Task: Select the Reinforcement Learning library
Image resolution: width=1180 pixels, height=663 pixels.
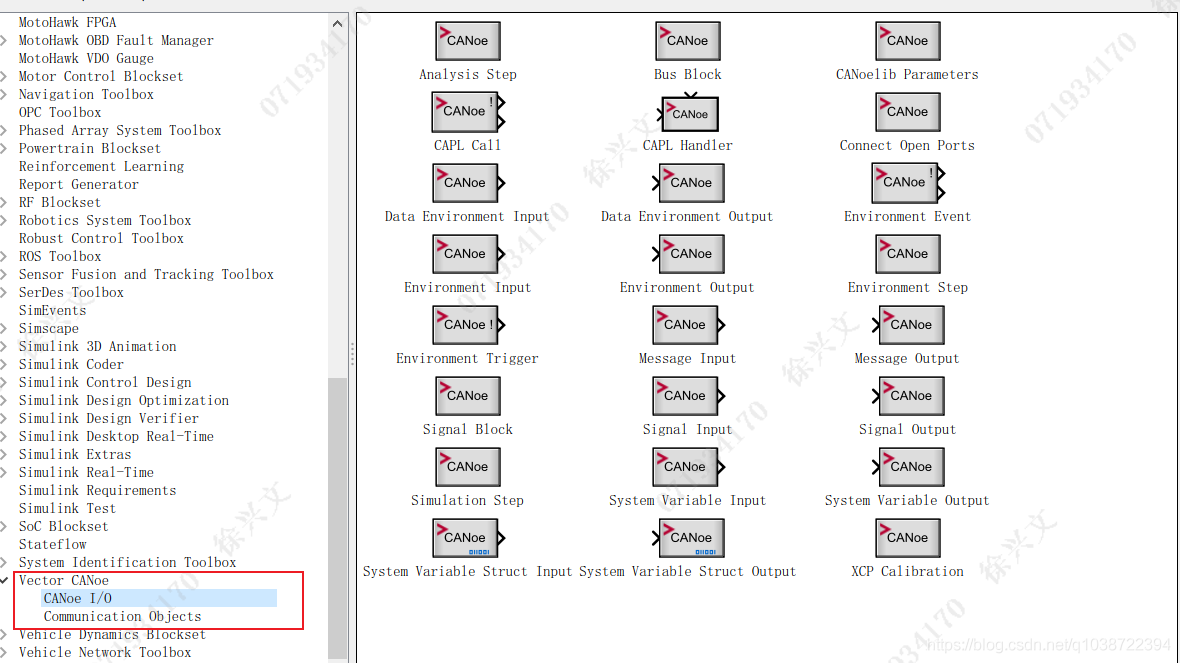Action: pos(101,166)
